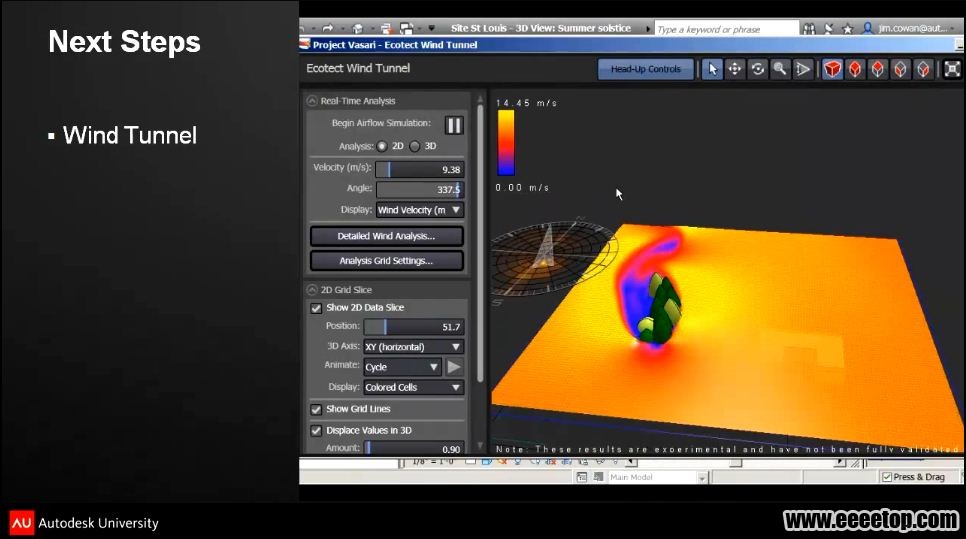Select the orbit rotate view tool
The image size is (966, 539).
click(757, 69)
